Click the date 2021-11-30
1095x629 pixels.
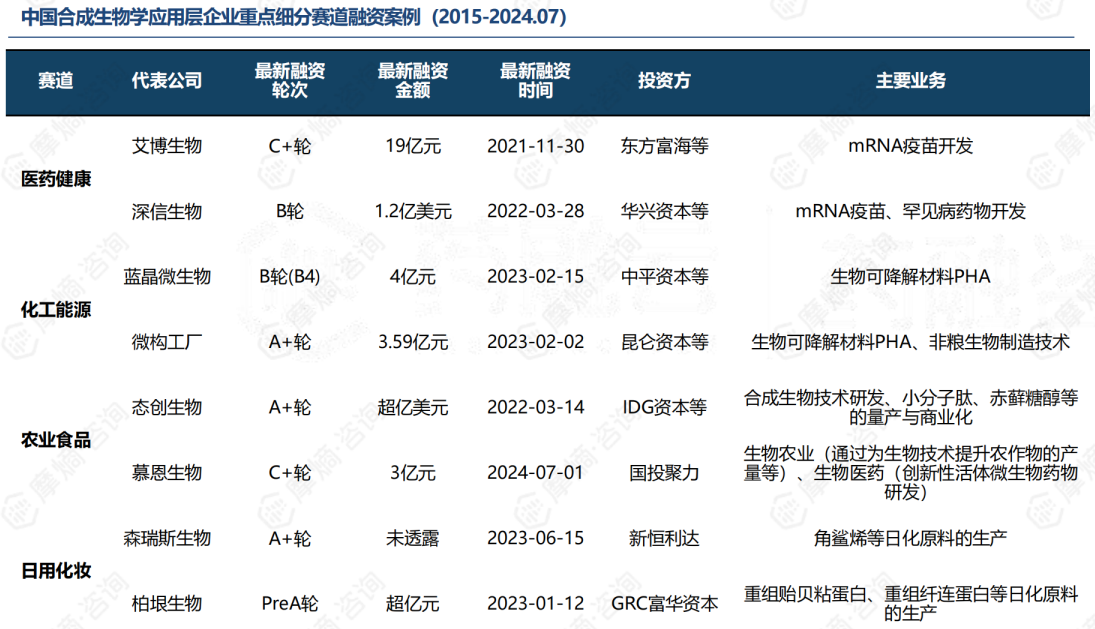pyautogui.click(x=536, y=146)
